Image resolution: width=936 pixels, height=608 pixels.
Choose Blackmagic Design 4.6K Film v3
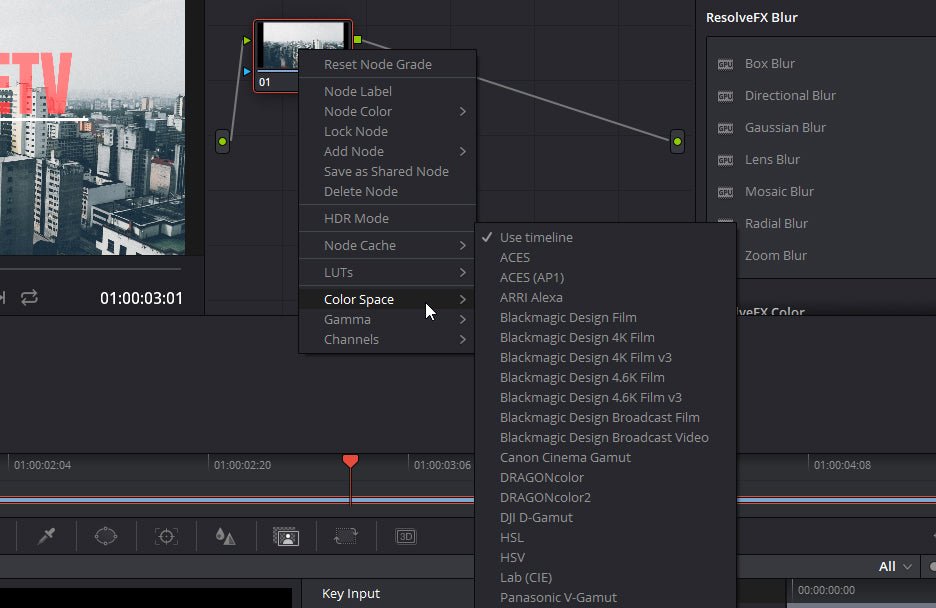605,397
